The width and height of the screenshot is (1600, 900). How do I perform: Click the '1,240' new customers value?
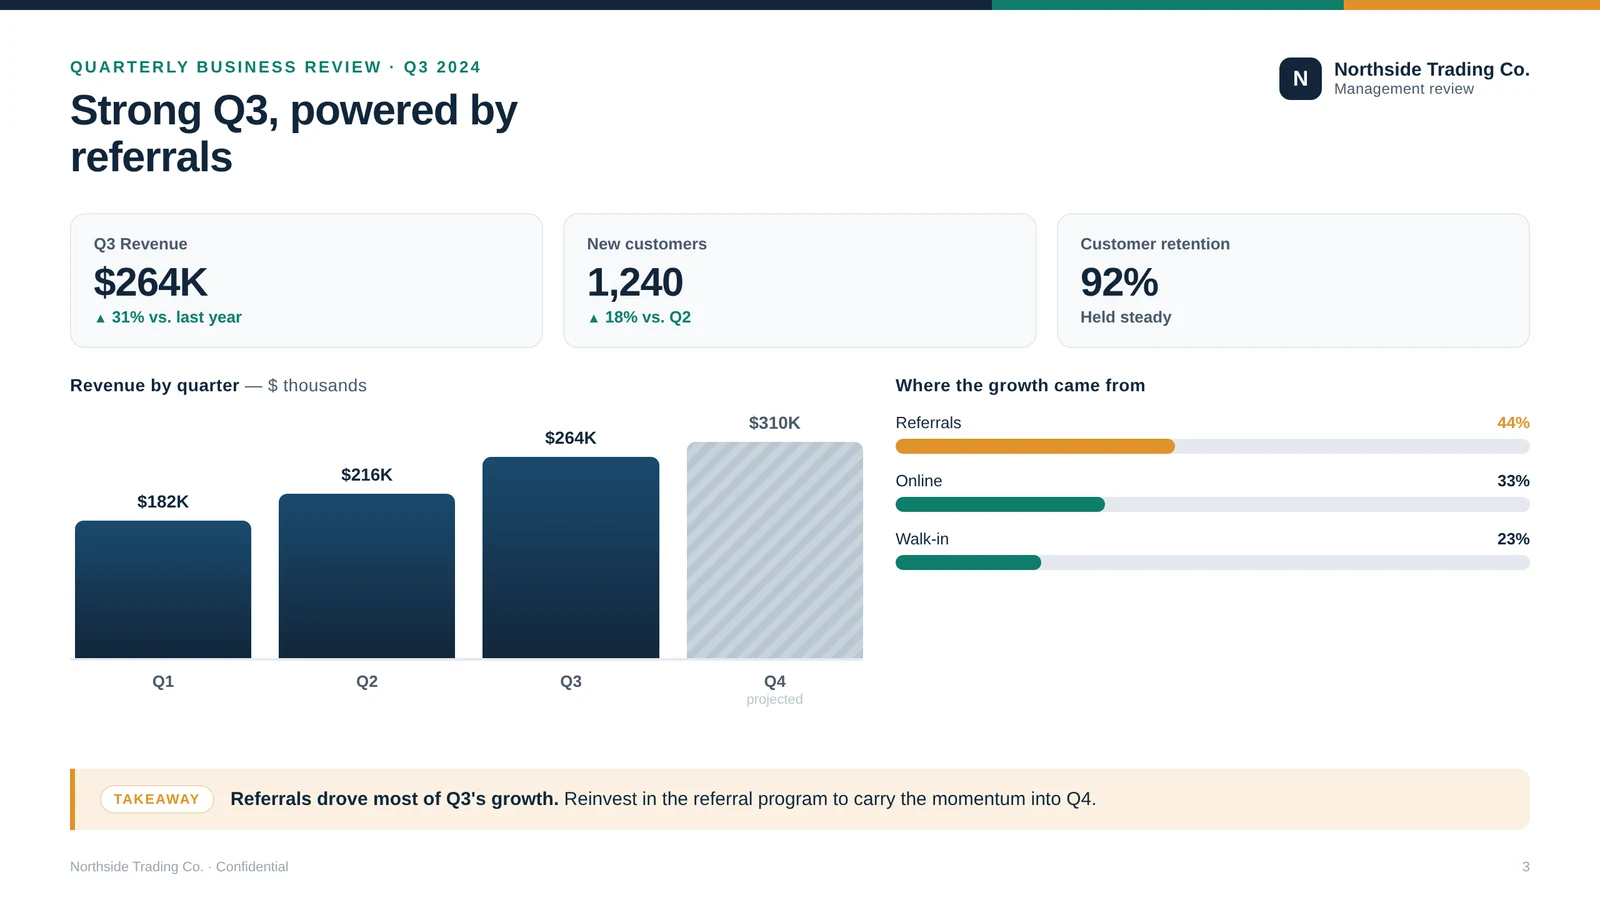coord(634,282)
